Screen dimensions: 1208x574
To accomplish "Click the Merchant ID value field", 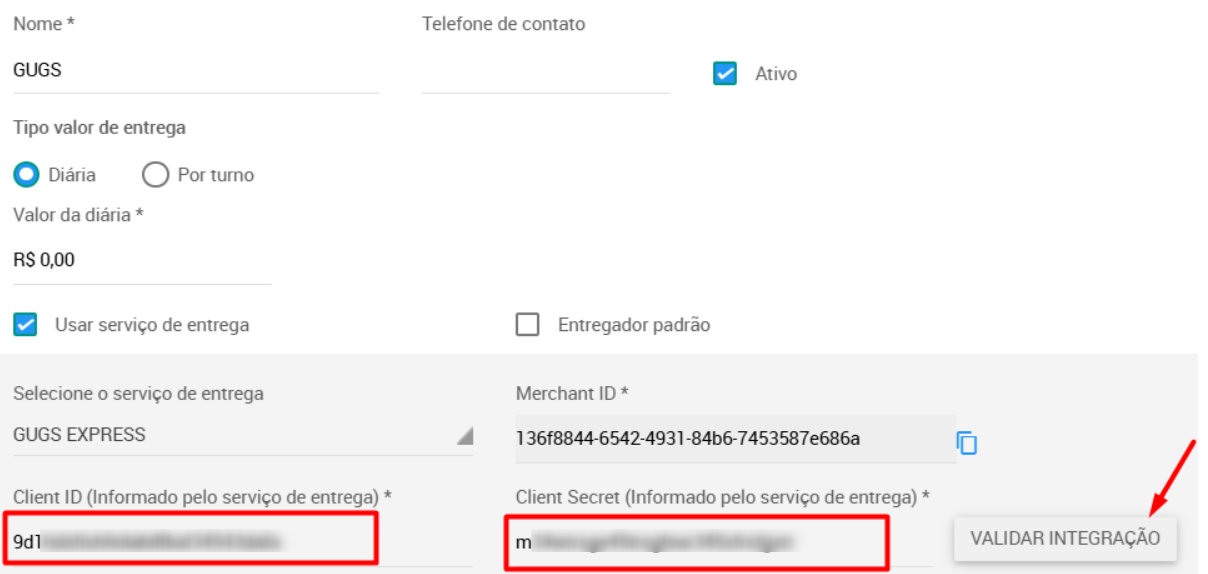I will tap(736, 439).
